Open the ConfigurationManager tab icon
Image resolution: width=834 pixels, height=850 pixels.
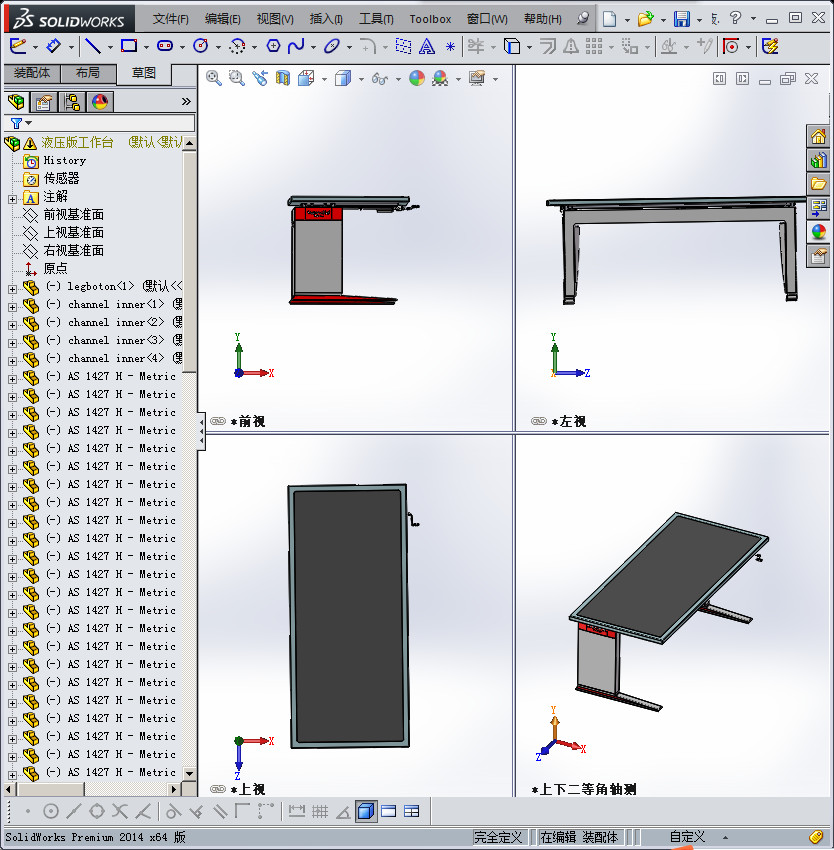pyautogui.click(x=72, y=102)
